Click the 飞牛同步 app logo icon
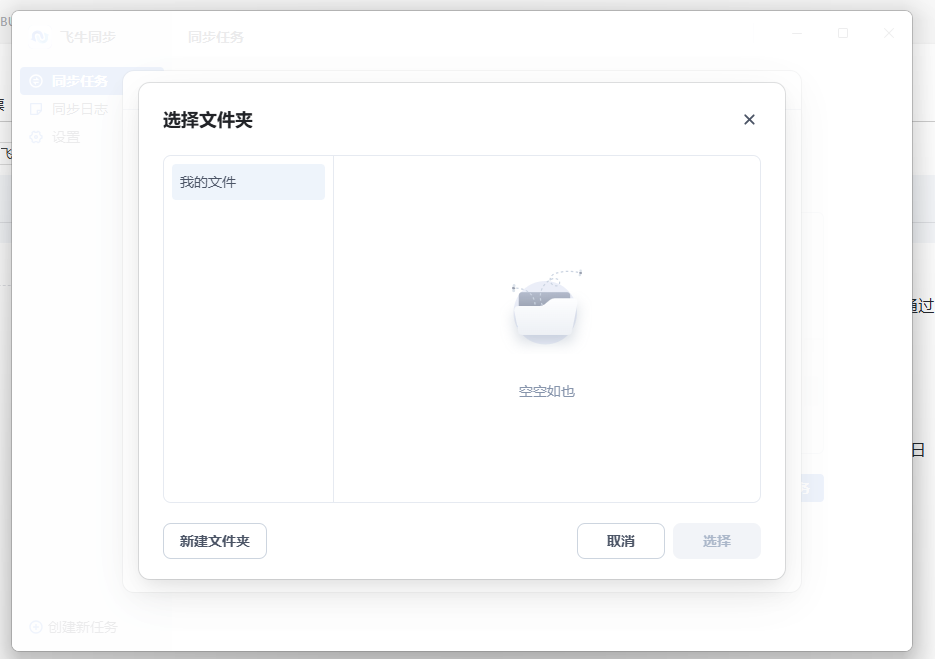The image size is (935, 659). click(x=39, y=37)
